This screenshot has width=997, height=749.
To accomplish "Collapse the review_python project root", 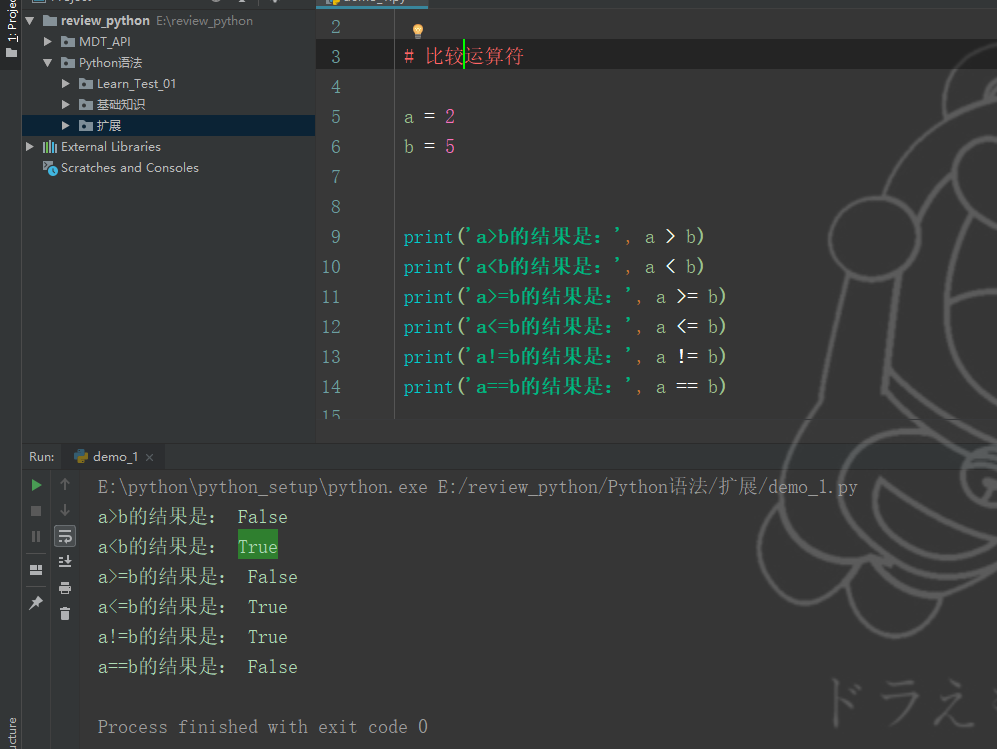I will (30, 21).
